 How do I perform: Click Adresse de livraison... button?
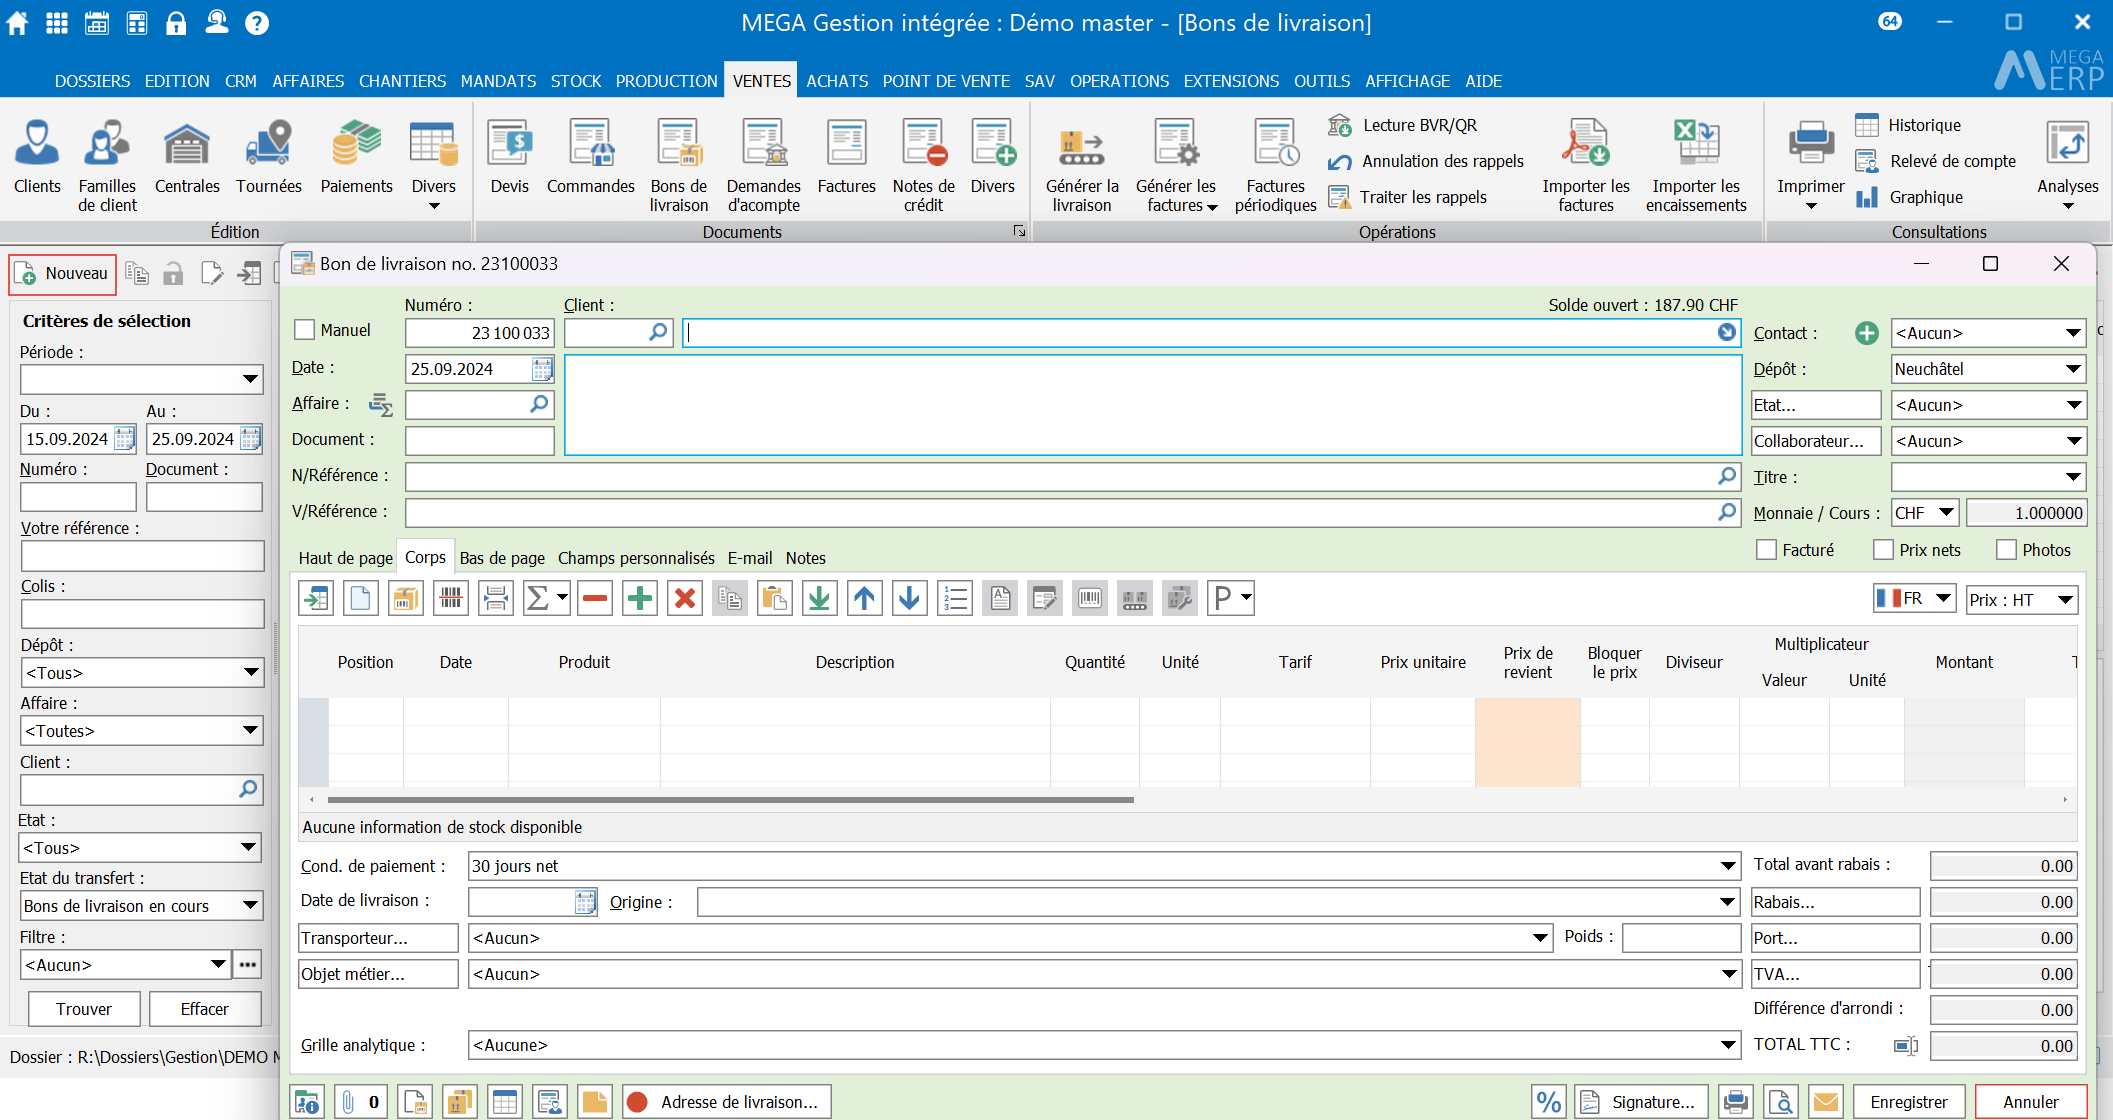(726, 1102)
